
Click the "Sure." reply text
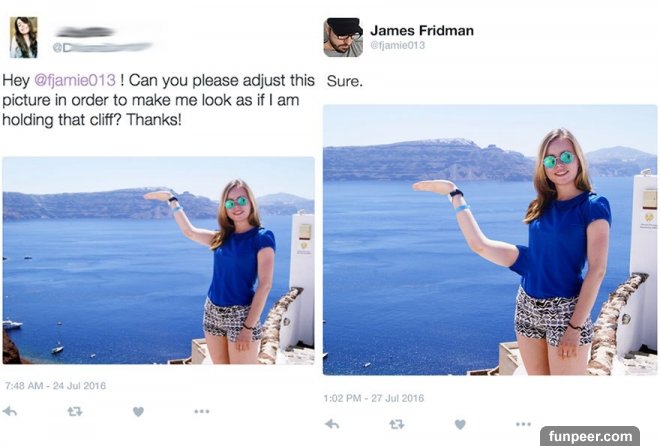[344, 81]
